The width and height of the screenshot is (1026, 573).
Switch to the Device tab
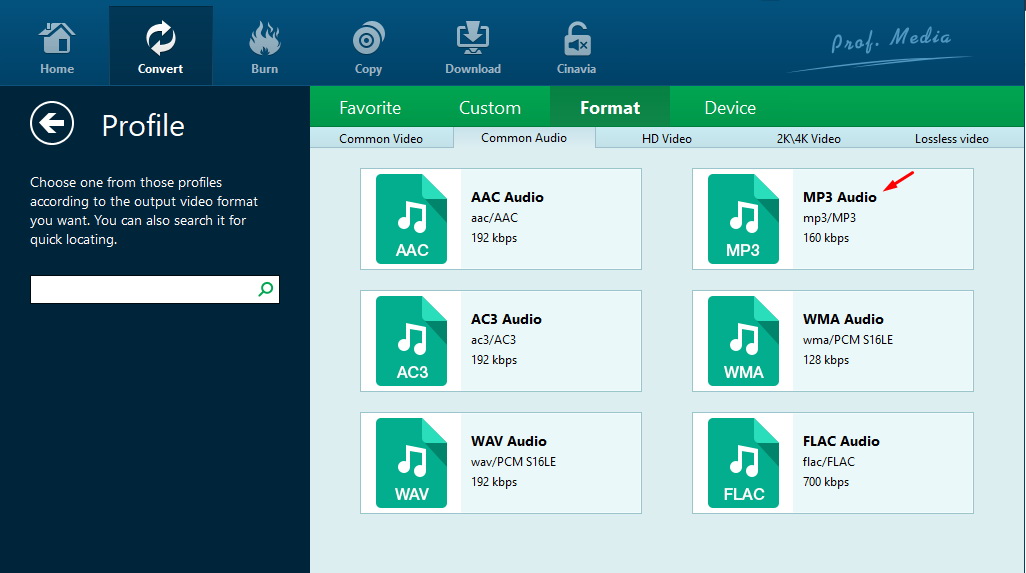click(x=730, y=107)
